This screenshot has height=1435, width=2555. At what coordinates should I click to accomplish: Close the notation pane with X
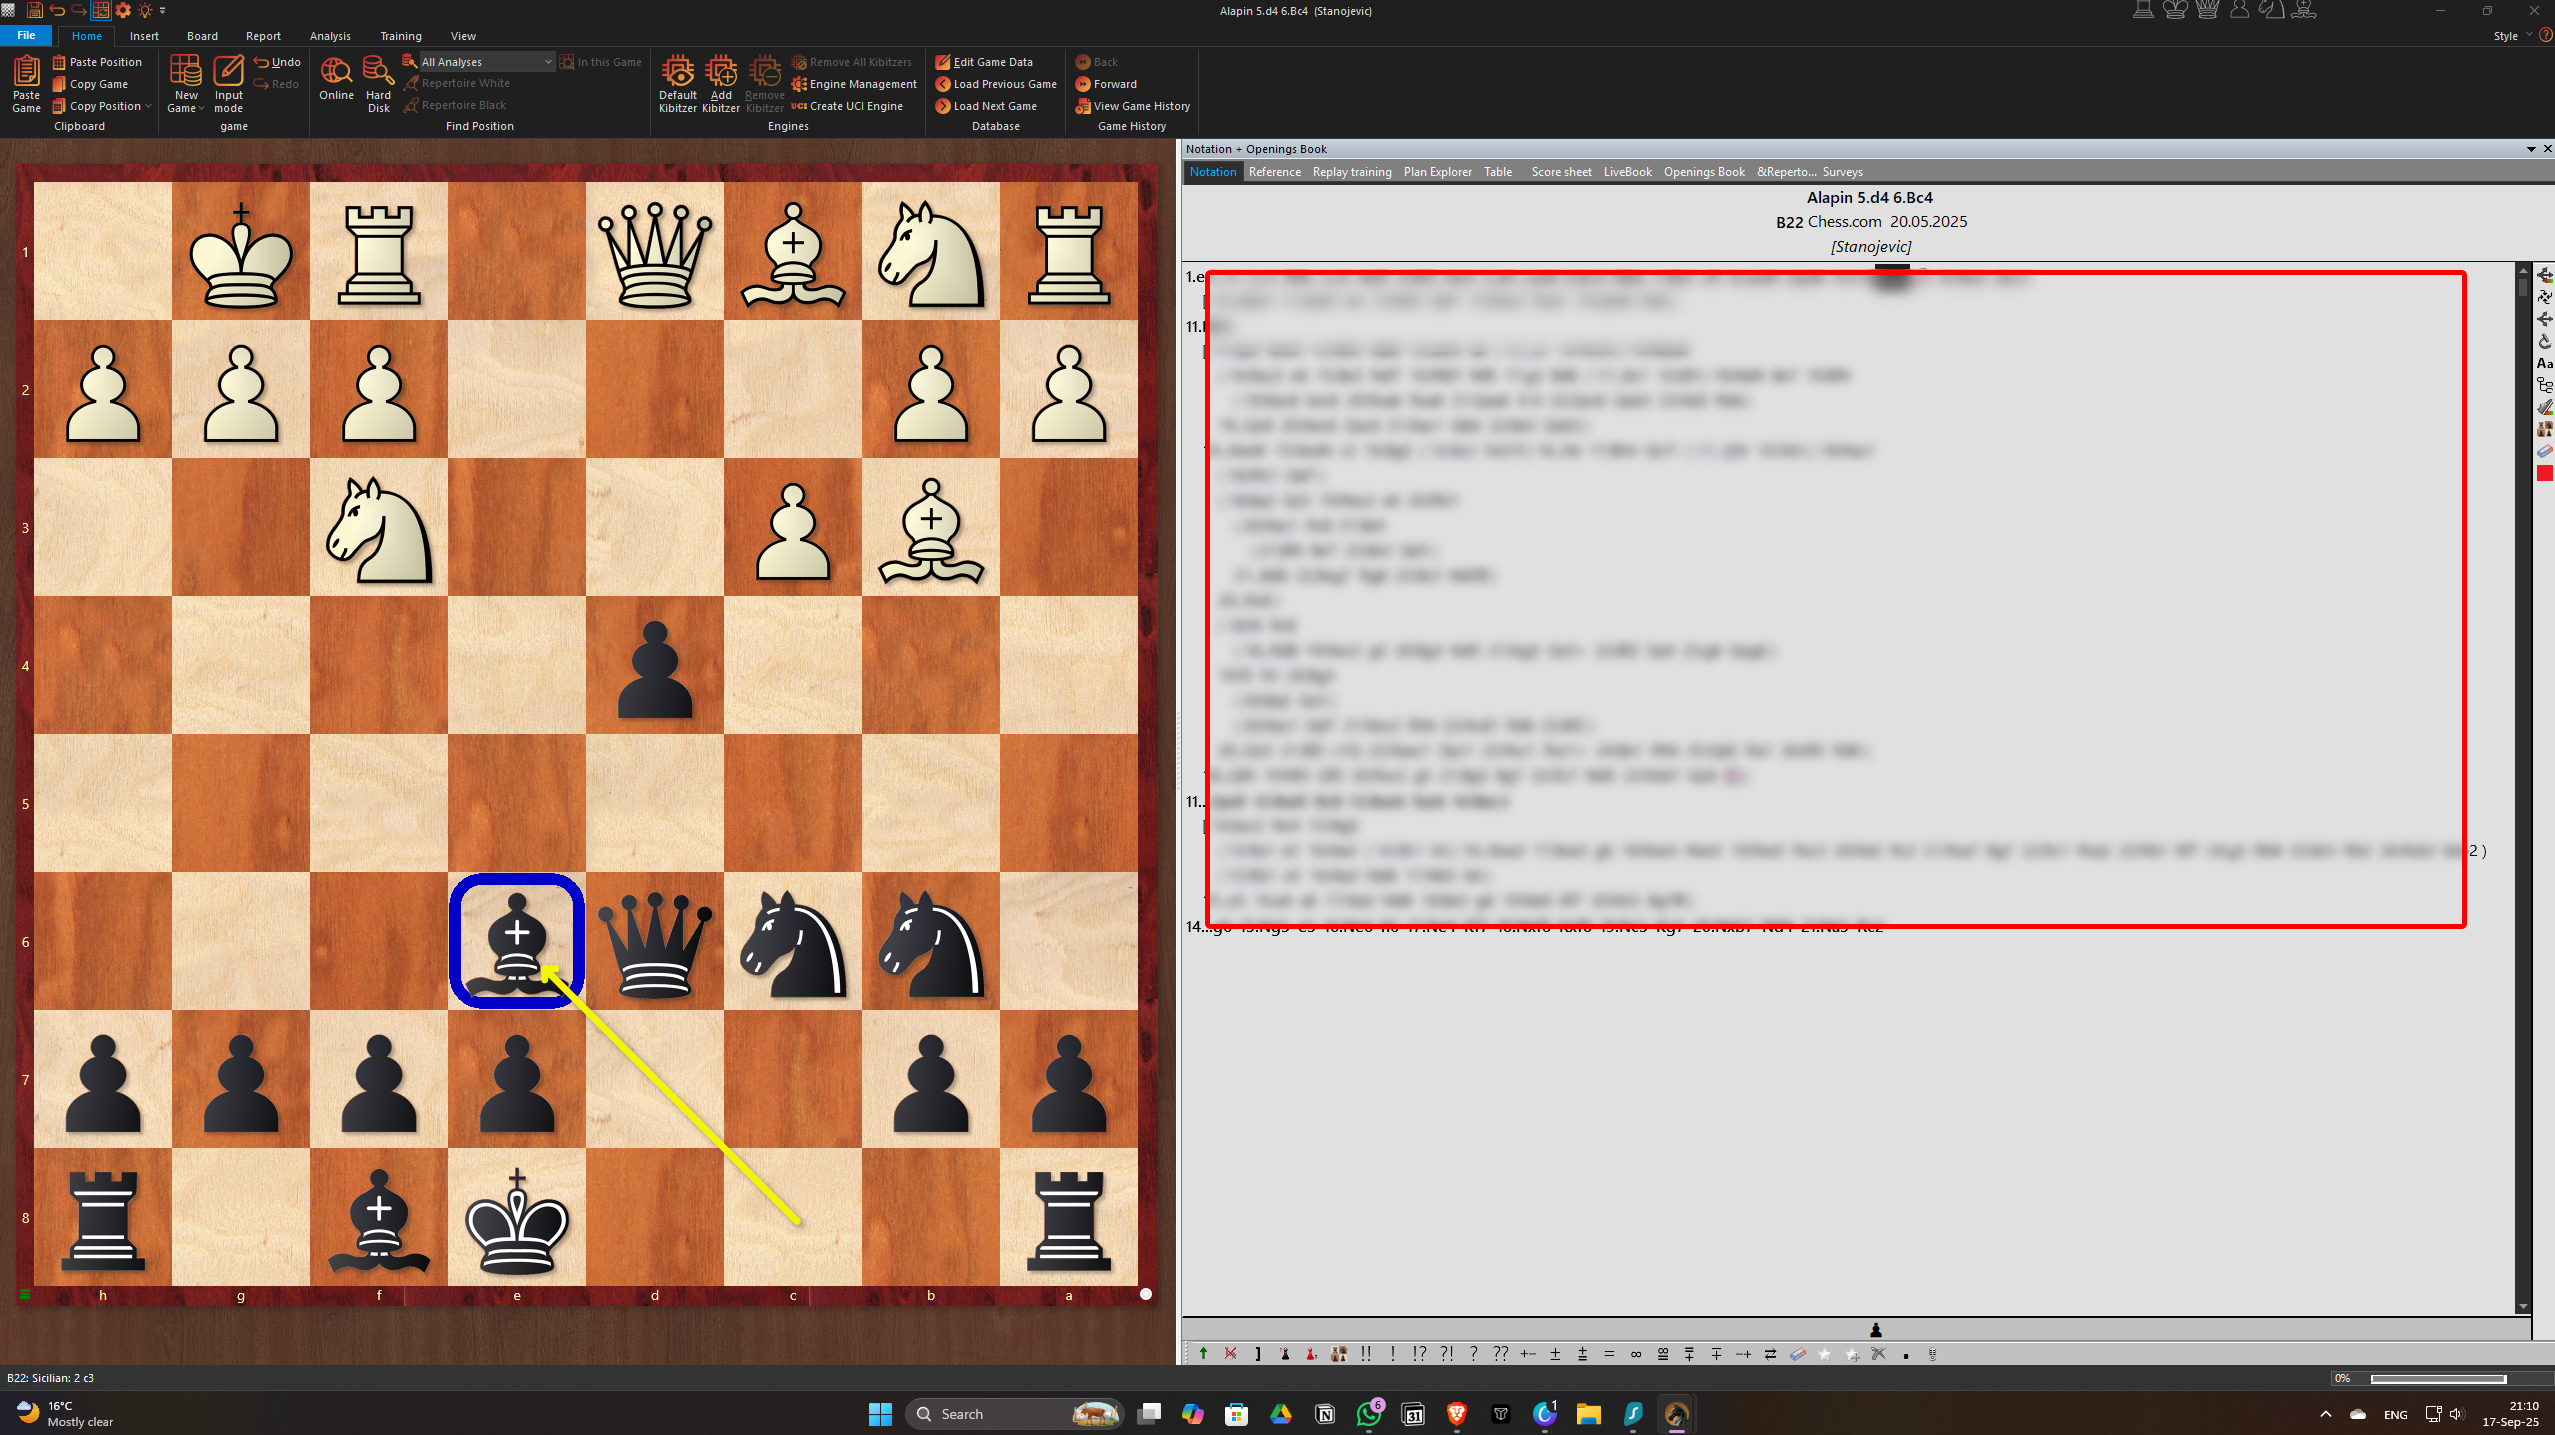(2547, 149)
